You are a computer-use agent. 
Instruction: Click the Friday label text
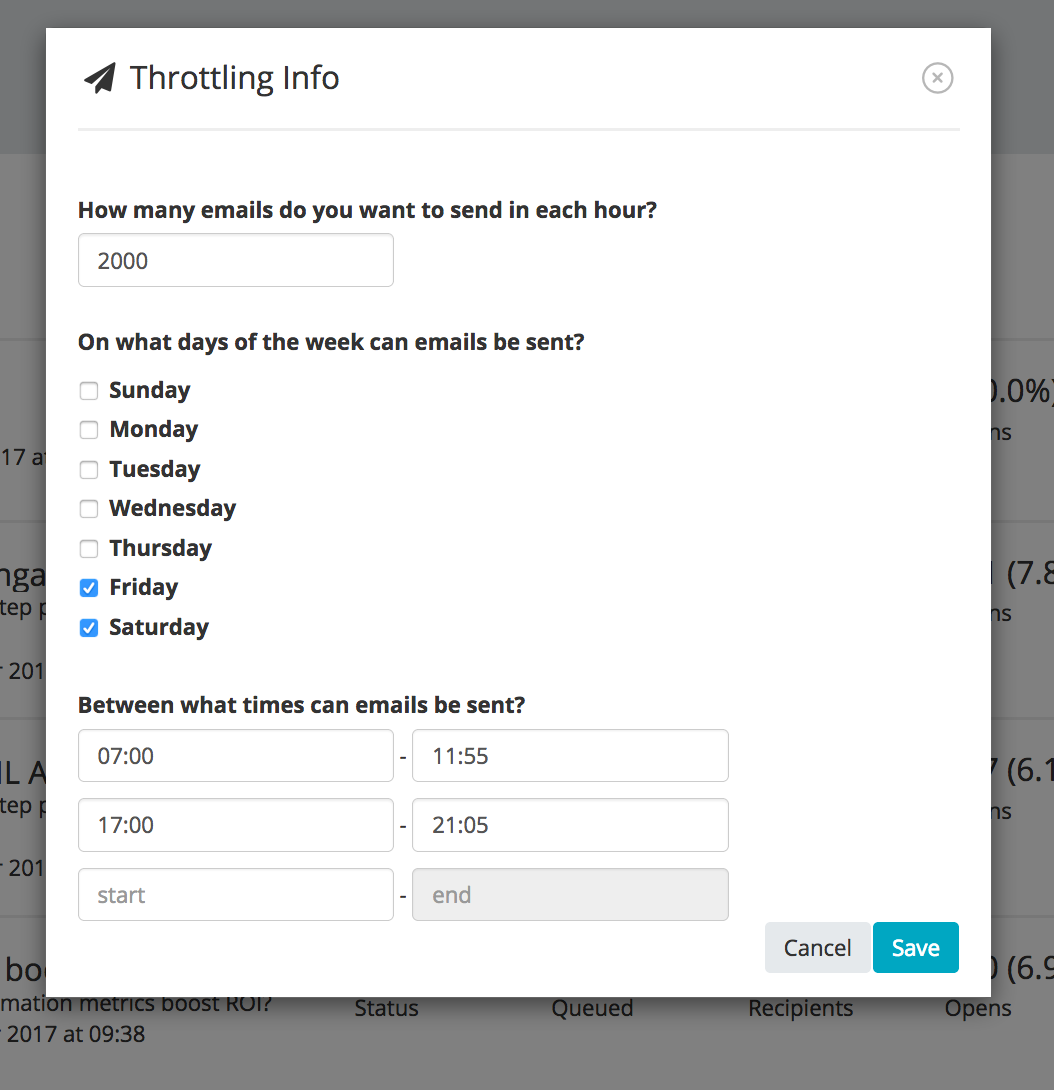pos(144,587)
